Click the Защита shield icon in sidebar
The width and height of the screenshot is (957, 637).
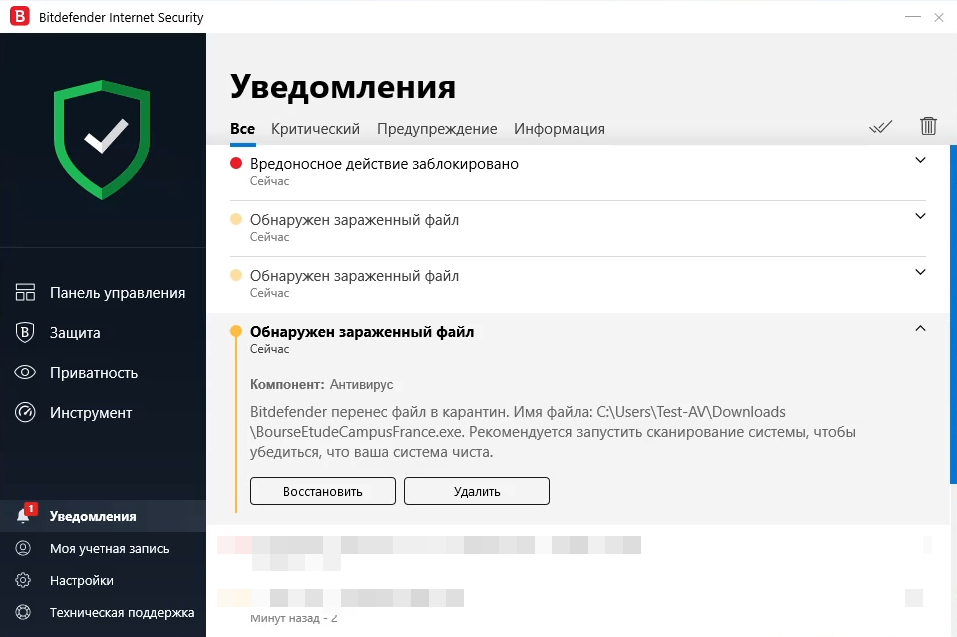[x=24, y=333]
